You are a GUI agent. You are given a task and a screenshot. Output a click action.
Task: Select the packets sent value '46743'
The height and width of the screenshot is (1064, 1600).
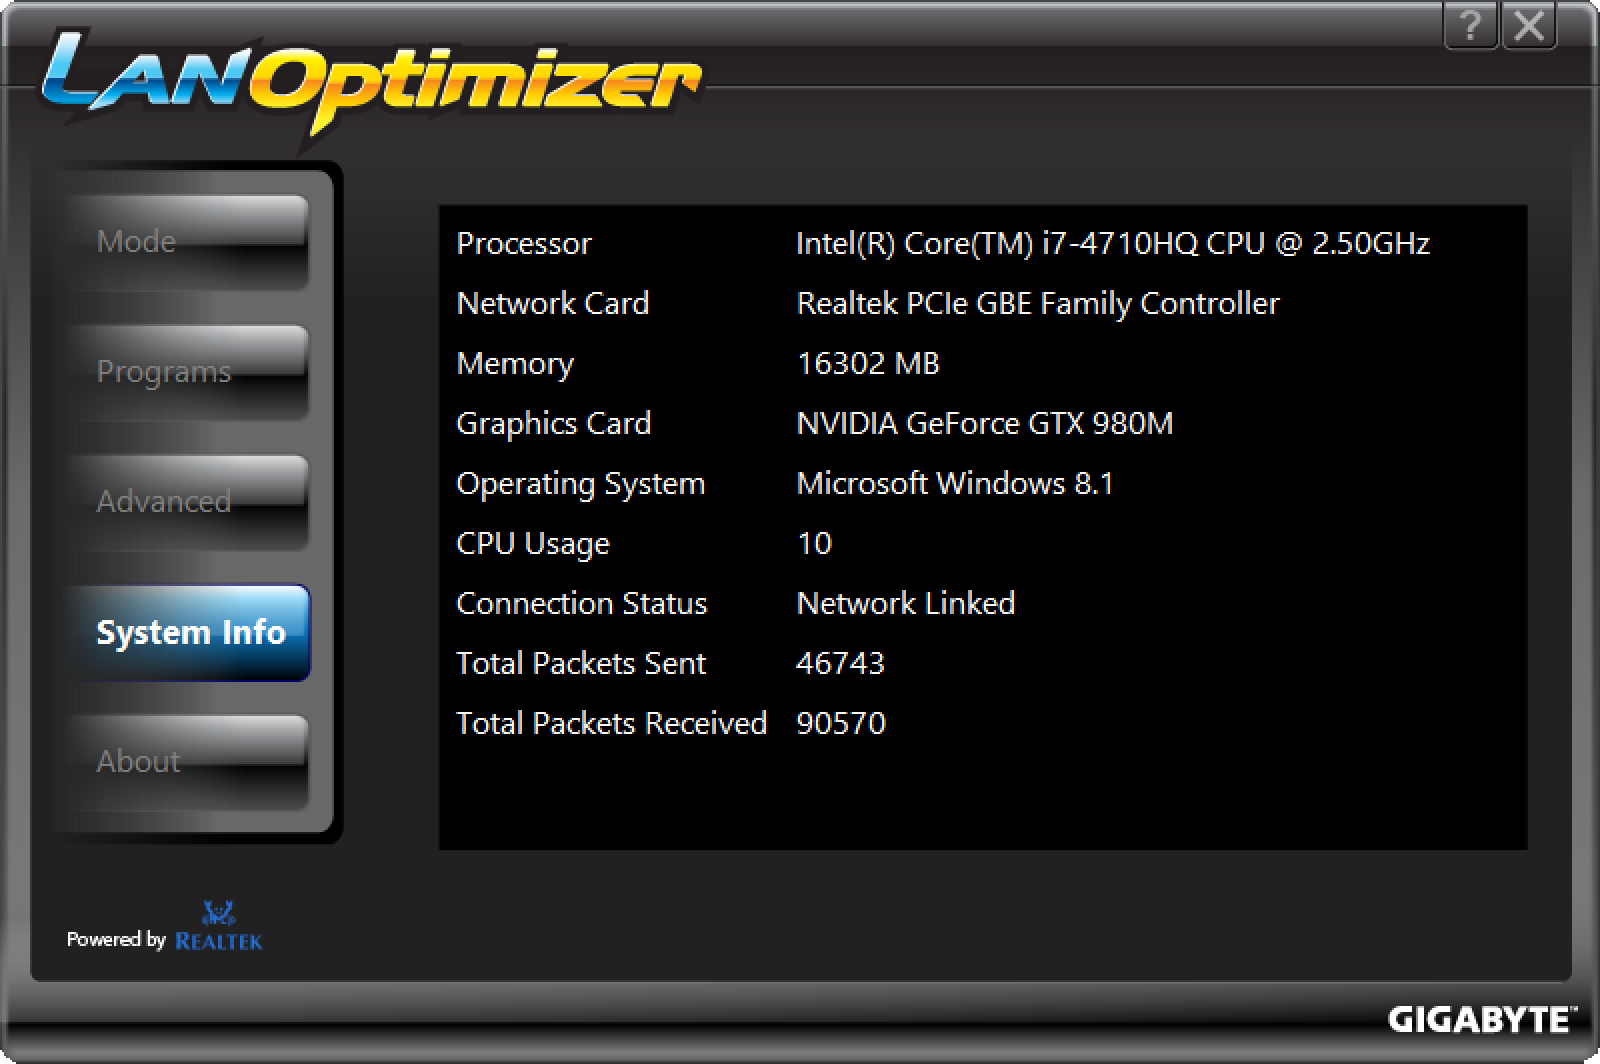point(840,663)
